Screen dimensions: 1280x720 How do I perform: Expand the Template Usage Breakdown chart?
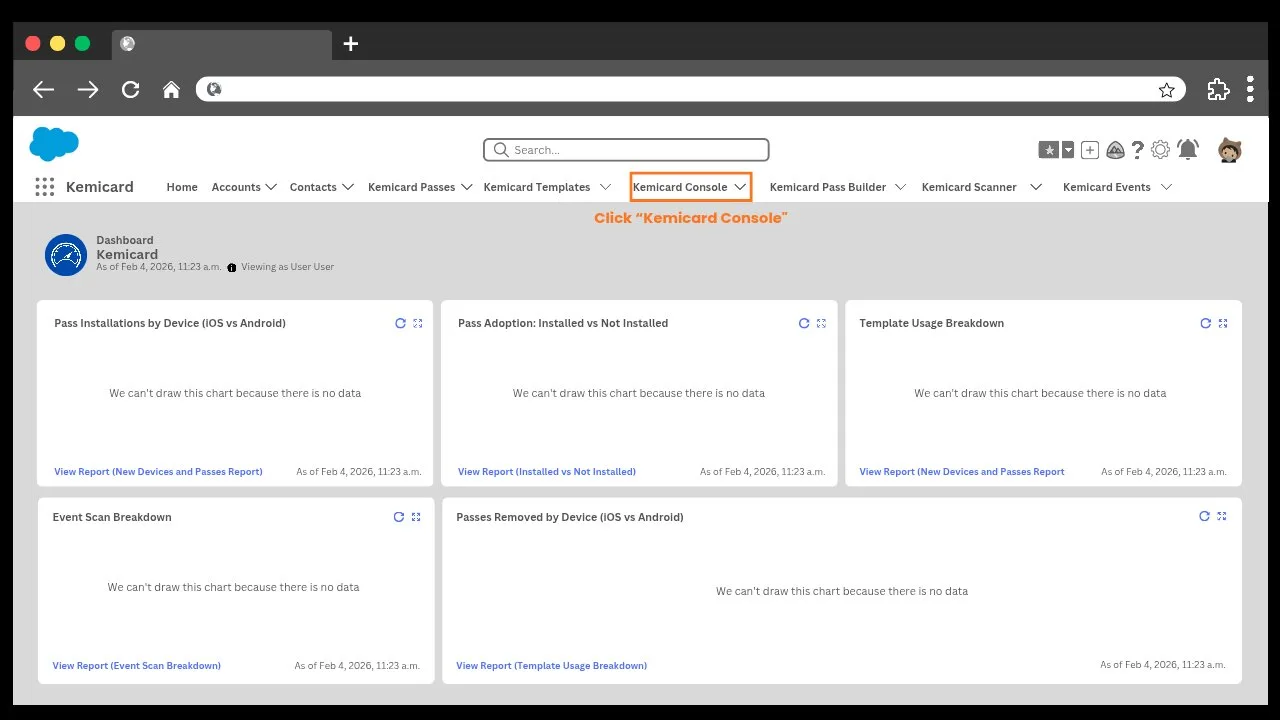pos(1223,323)
